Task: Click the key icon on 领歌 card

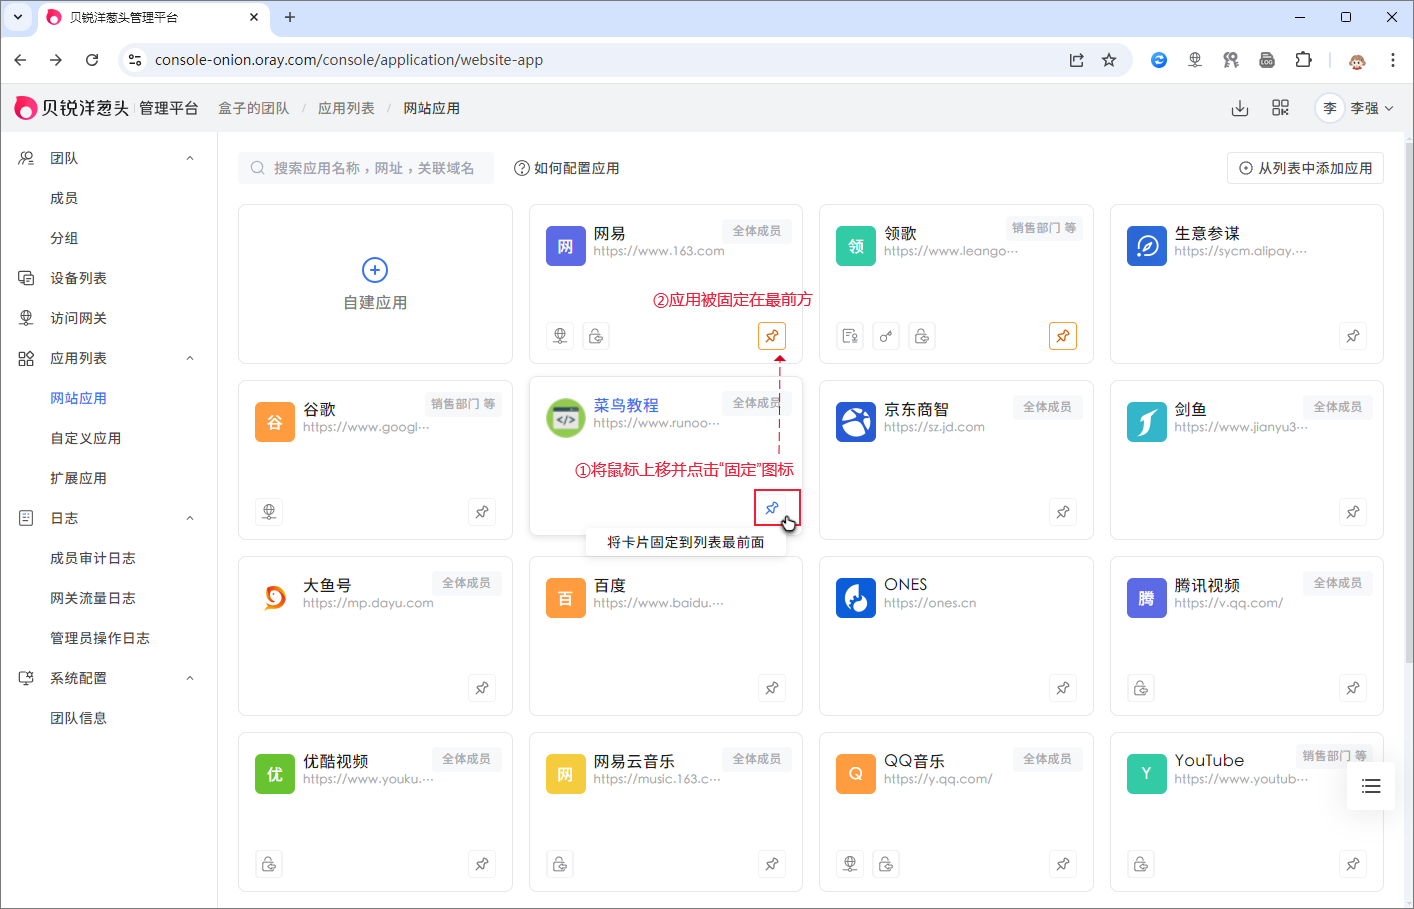Action: [x=886, y=336]
